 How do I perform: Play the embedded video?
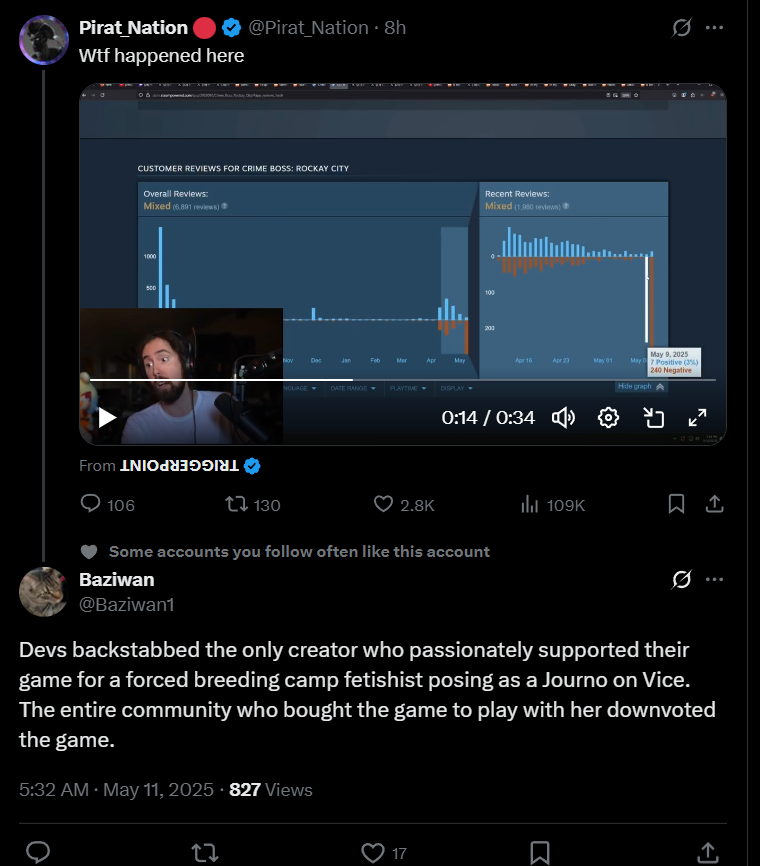pyautogui.click(x=107, y=418)
